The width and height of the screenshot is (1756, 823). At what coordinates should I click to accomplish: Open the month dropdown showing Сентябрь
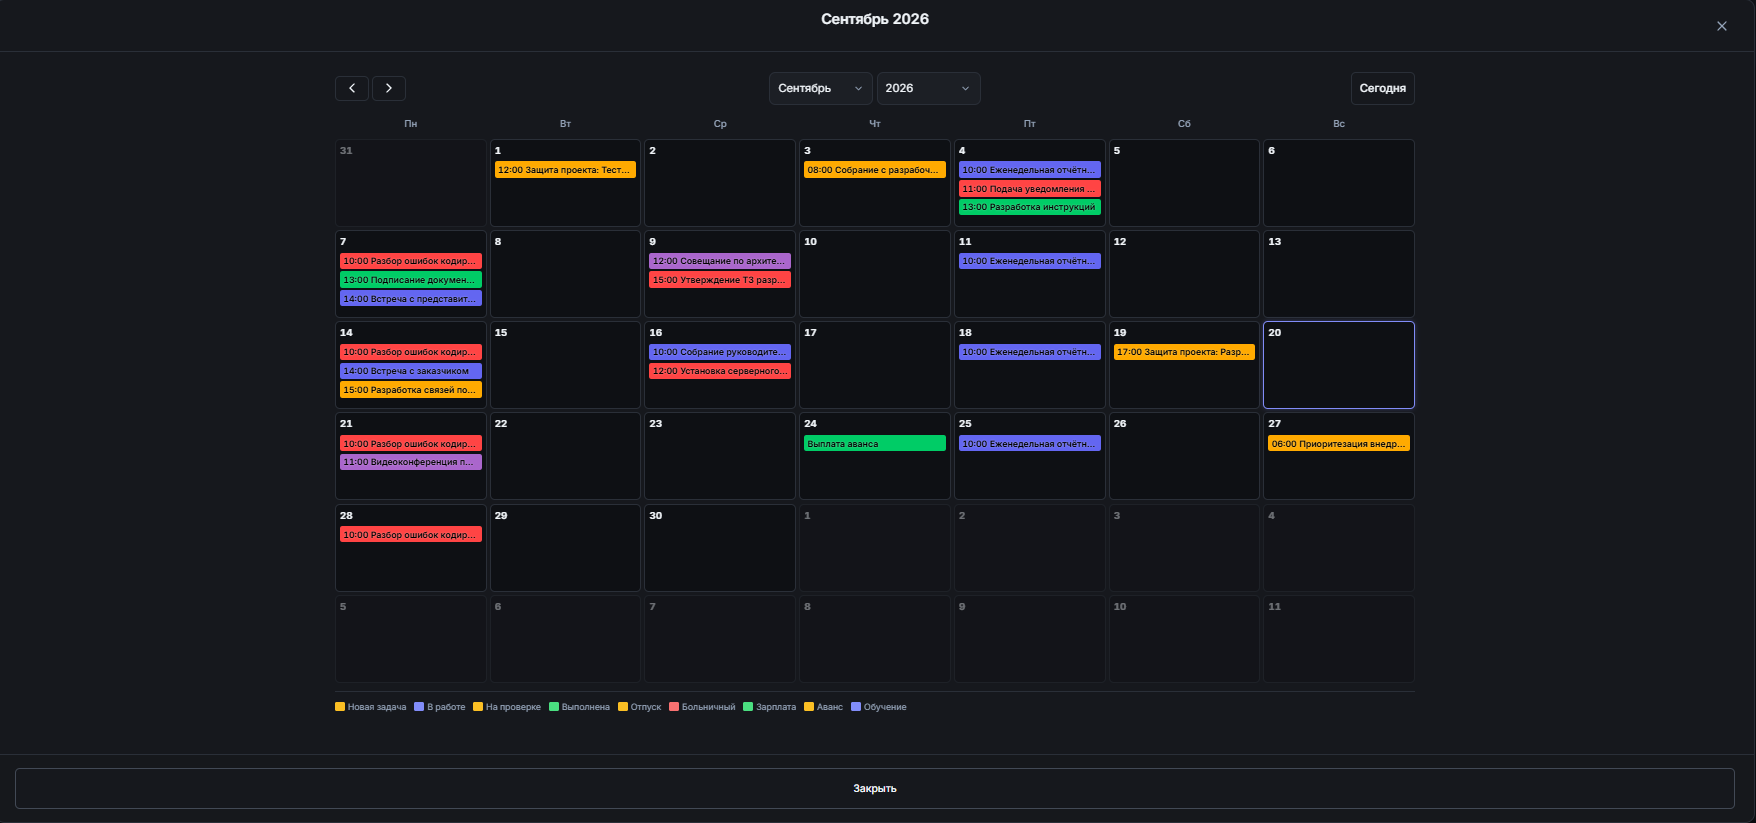820,88
